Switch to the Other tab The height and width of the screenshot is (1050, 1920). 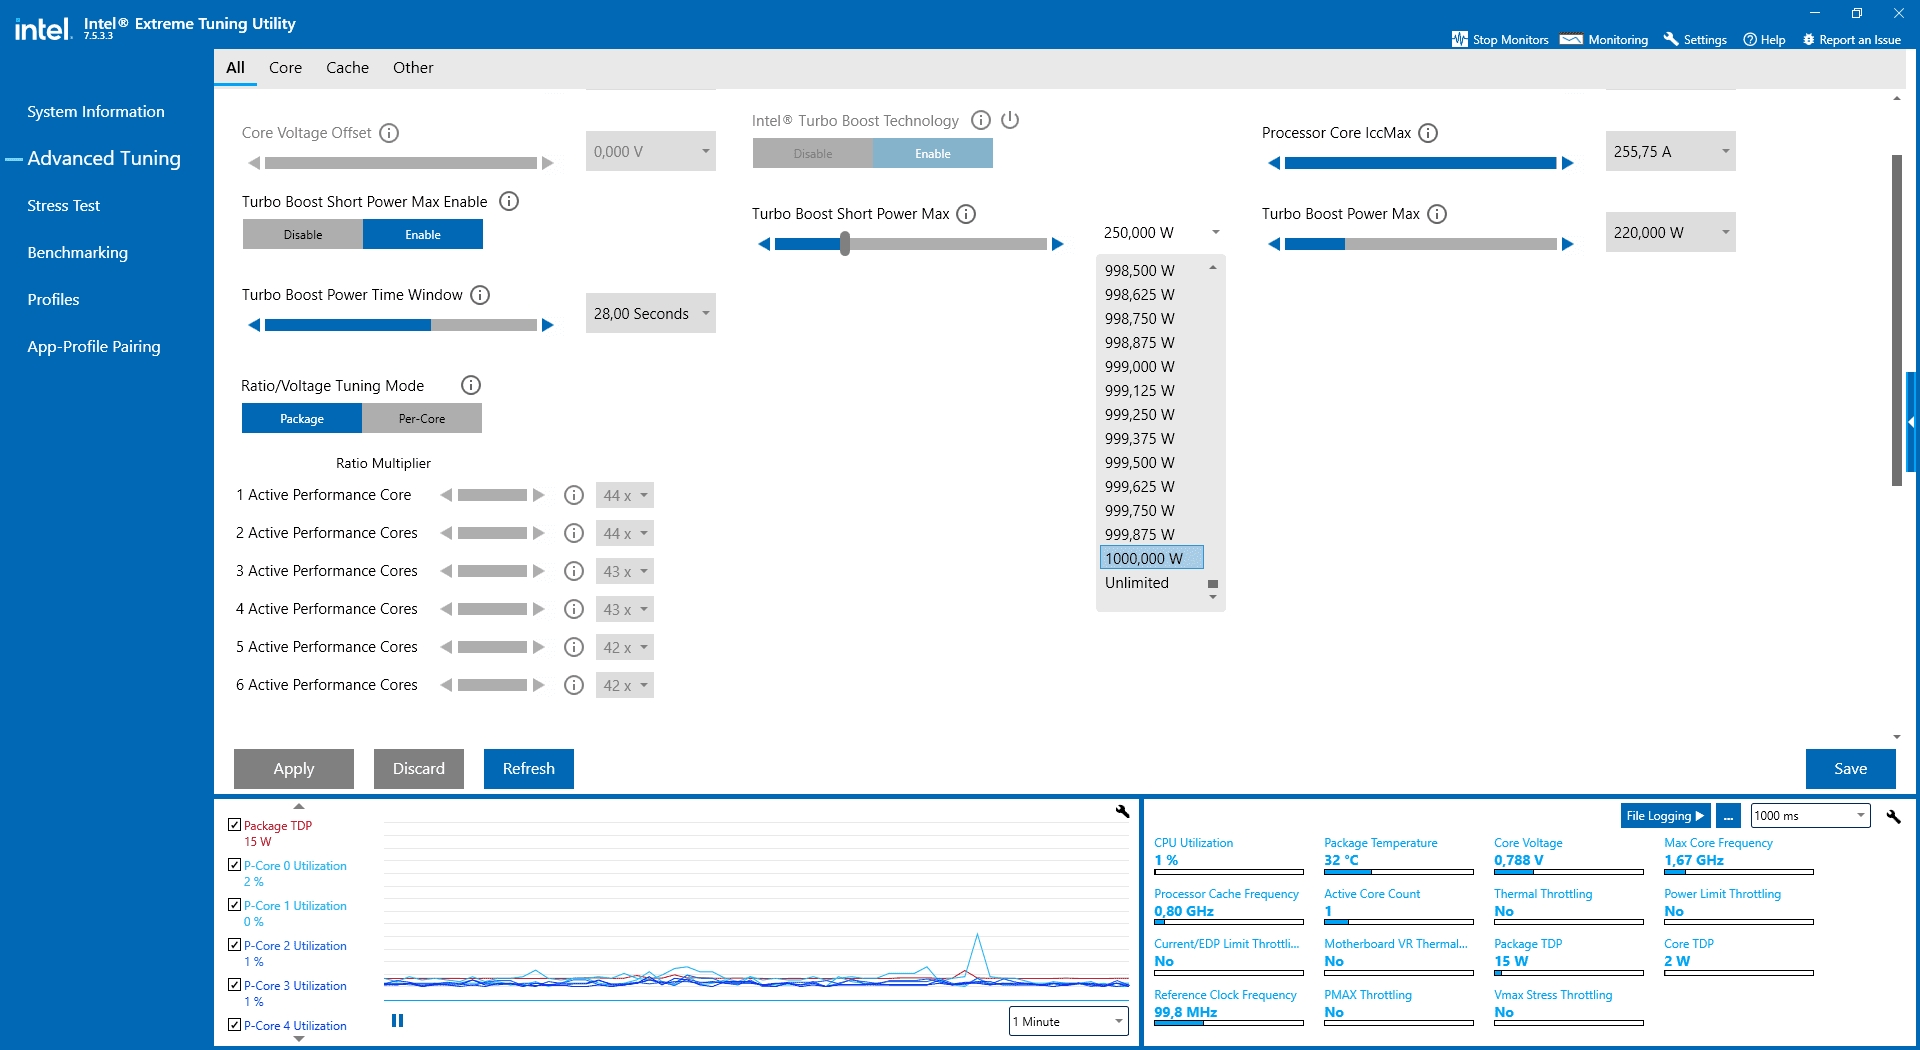tap(413, 68)
